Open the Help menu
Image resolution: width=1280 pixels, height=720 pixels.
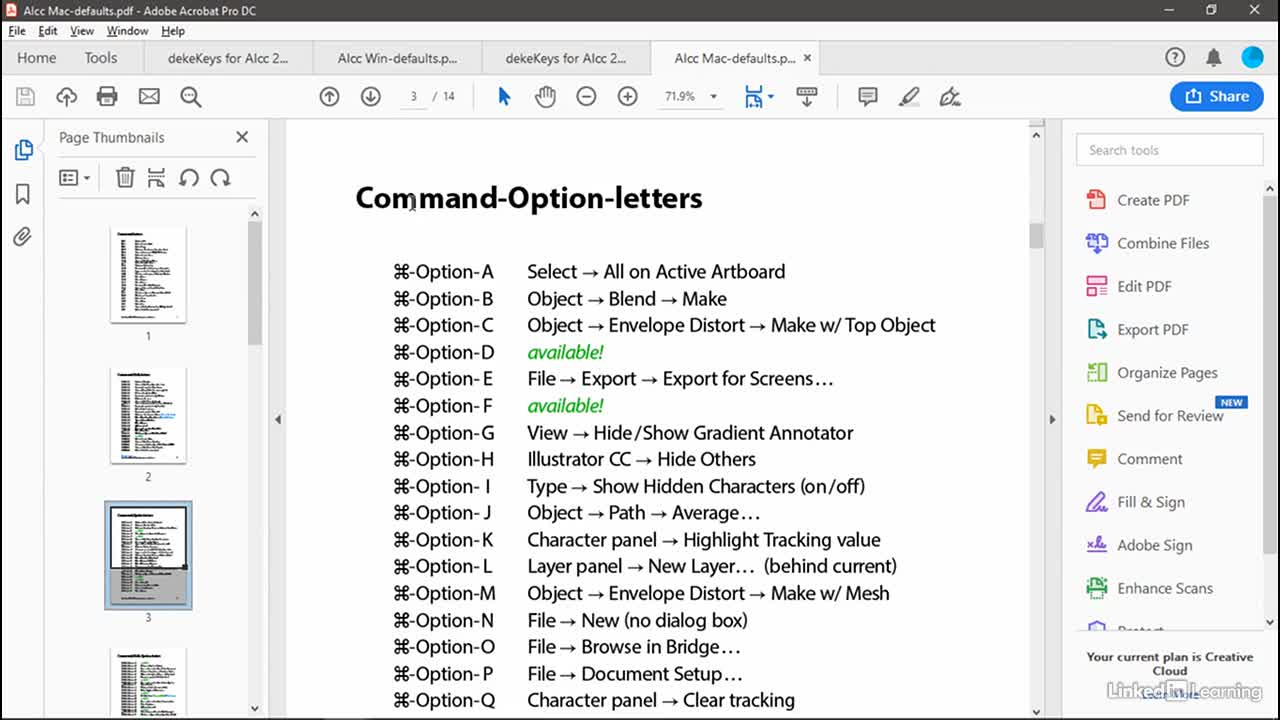point(173,31)
